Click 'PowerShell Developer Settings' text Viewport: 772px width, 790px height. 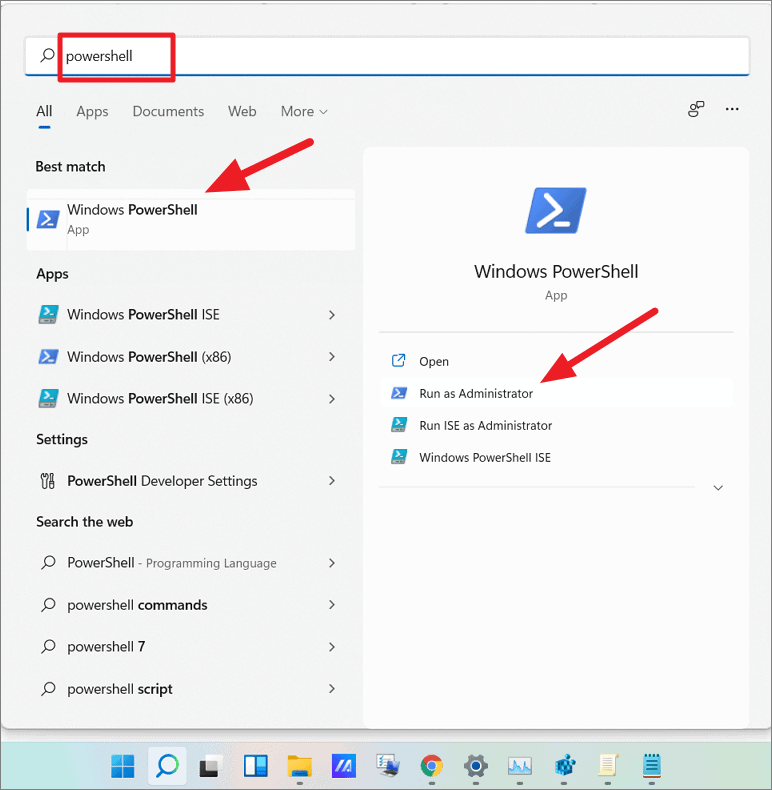pos(162,481)
